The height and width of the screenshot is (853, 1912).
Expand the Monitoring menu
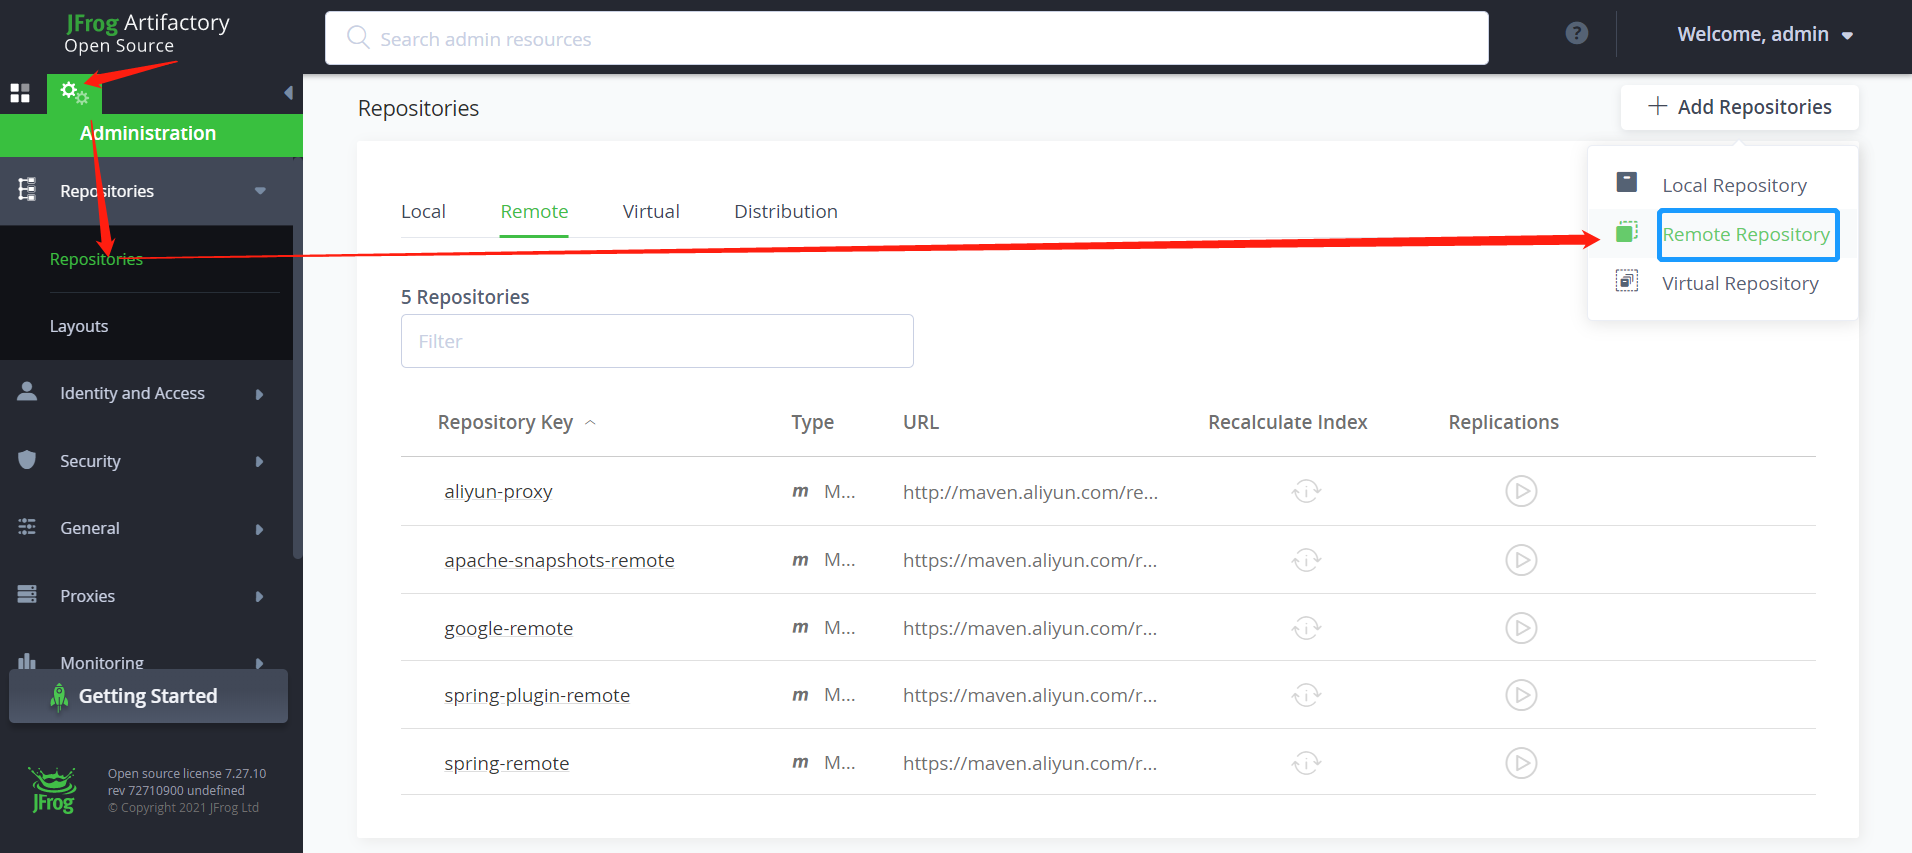click(259, 663)
